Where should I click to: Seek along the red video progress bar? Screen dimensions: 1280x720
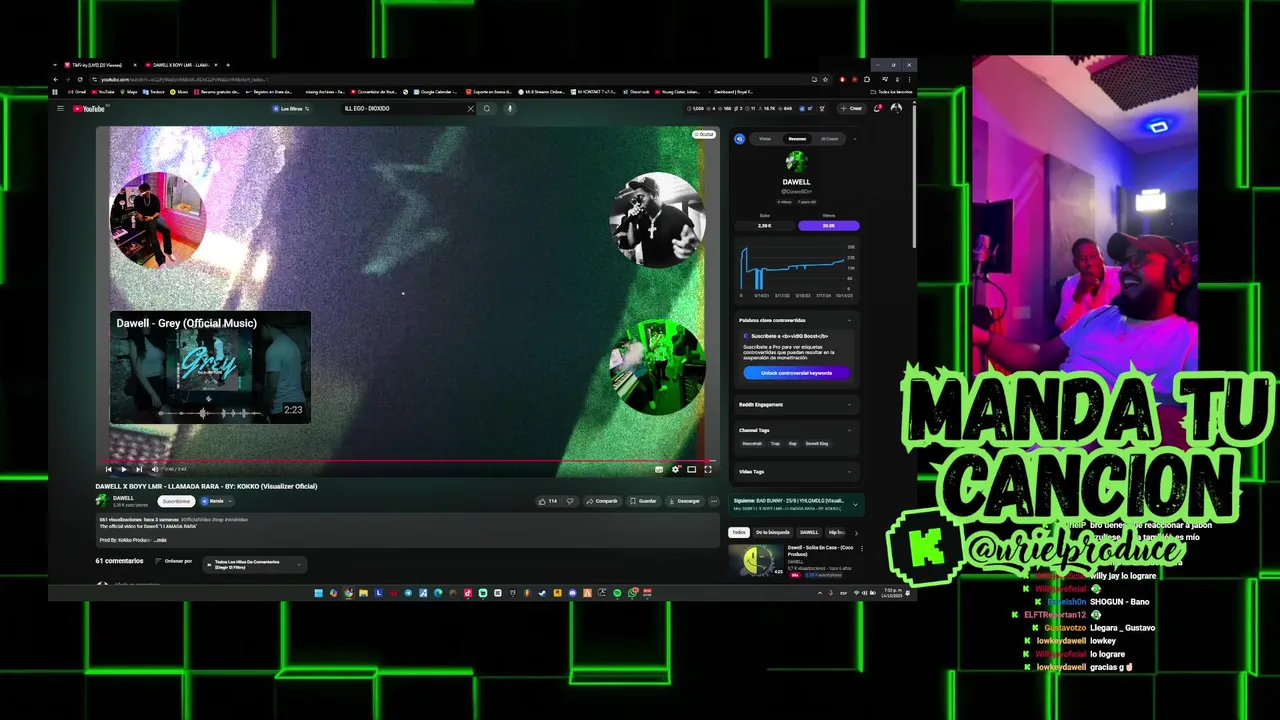pos(406,461)
